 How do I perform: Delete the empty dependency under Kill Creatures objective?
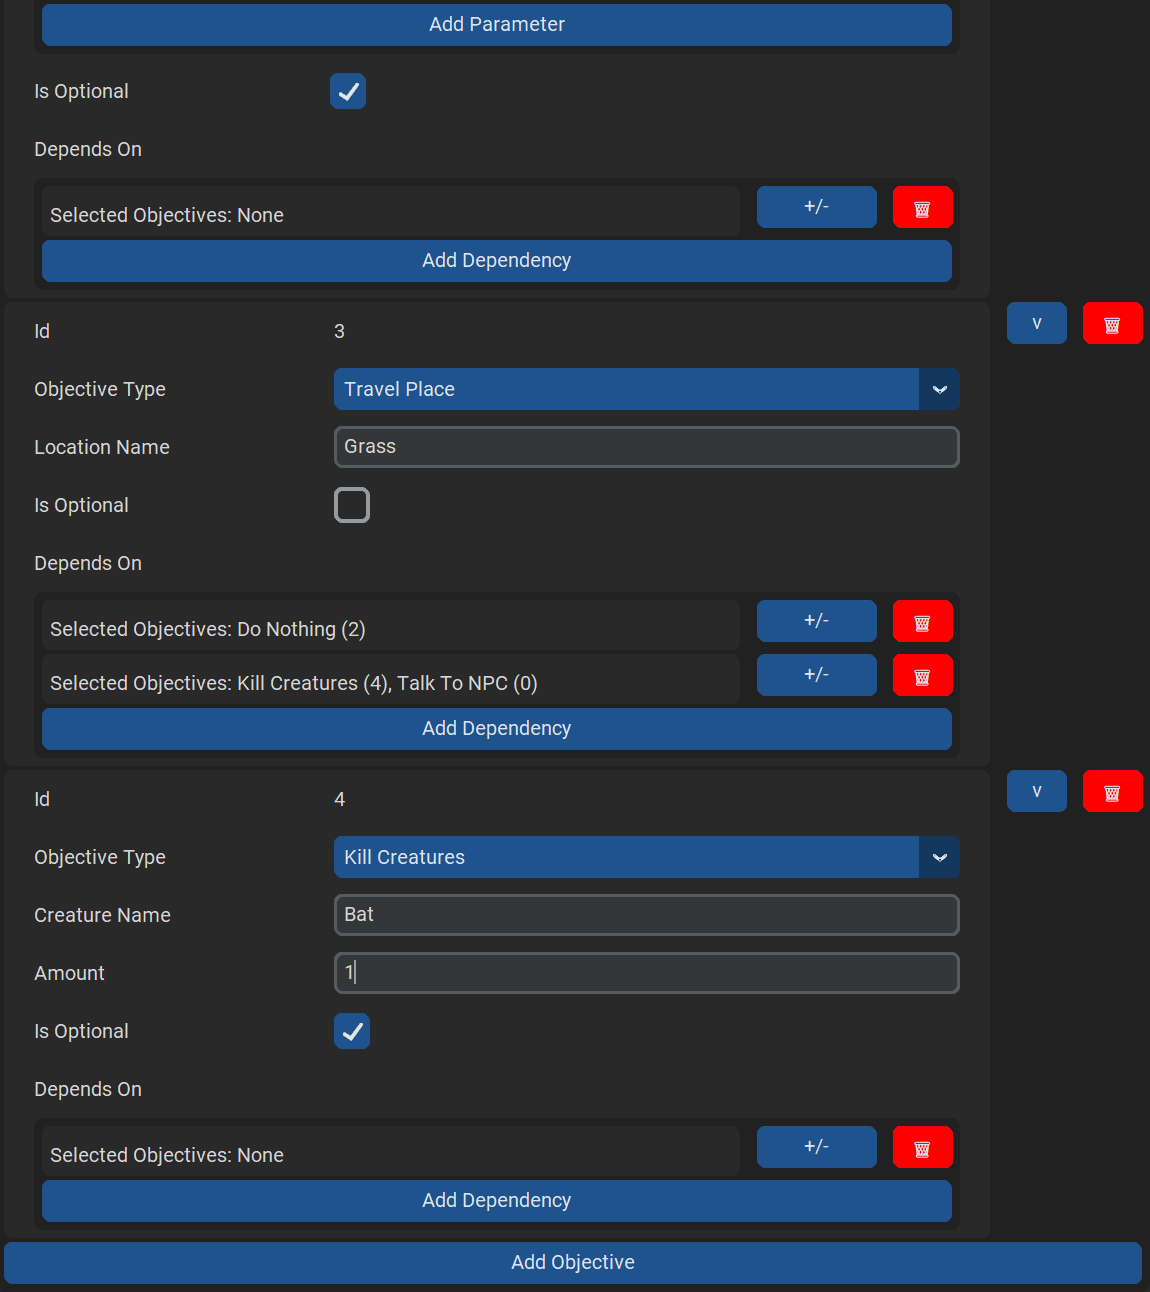click(x=922, y=1148)
